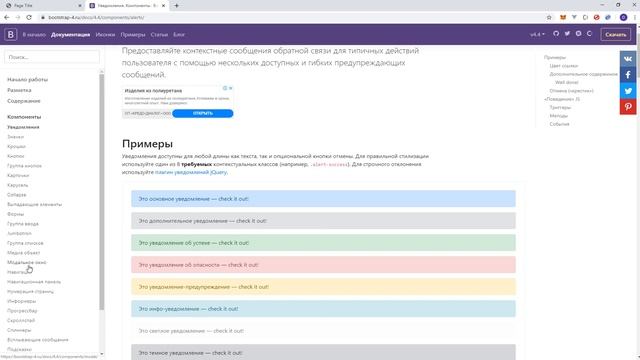This screenshot has width=640, height=360.
Task: Open the red blocker extension icon
Action: 596,17
